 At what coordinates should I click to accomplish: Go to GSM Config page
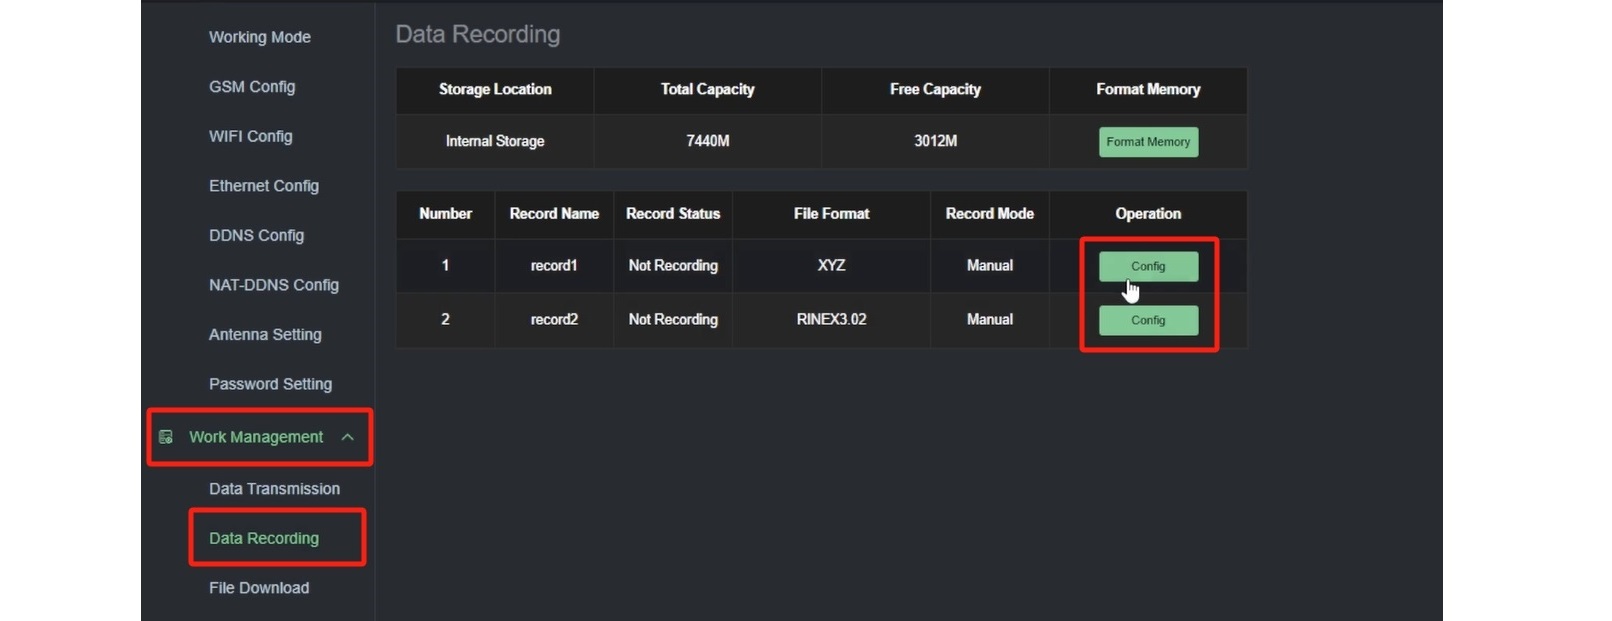(x=251, y=87)
